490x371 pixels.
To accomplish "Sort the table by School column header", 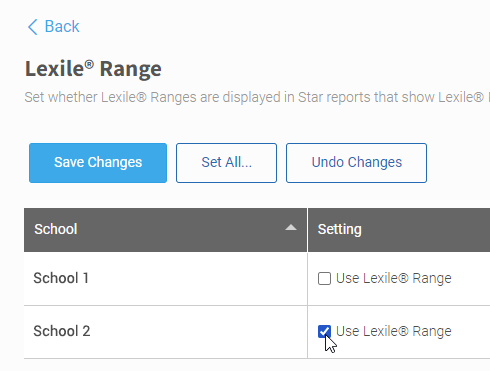I will click(165, 229).
